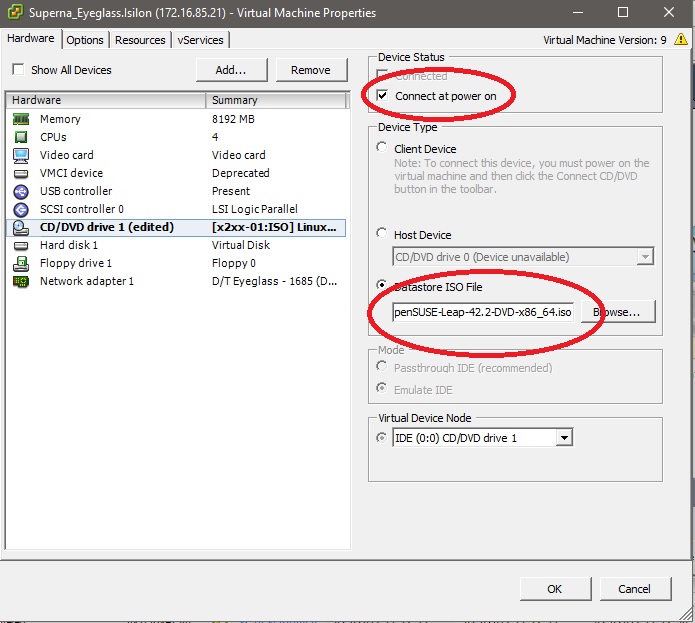The image size is (695, 623).
Task: Click the Present summary value
Action: [x=231, y=191]
